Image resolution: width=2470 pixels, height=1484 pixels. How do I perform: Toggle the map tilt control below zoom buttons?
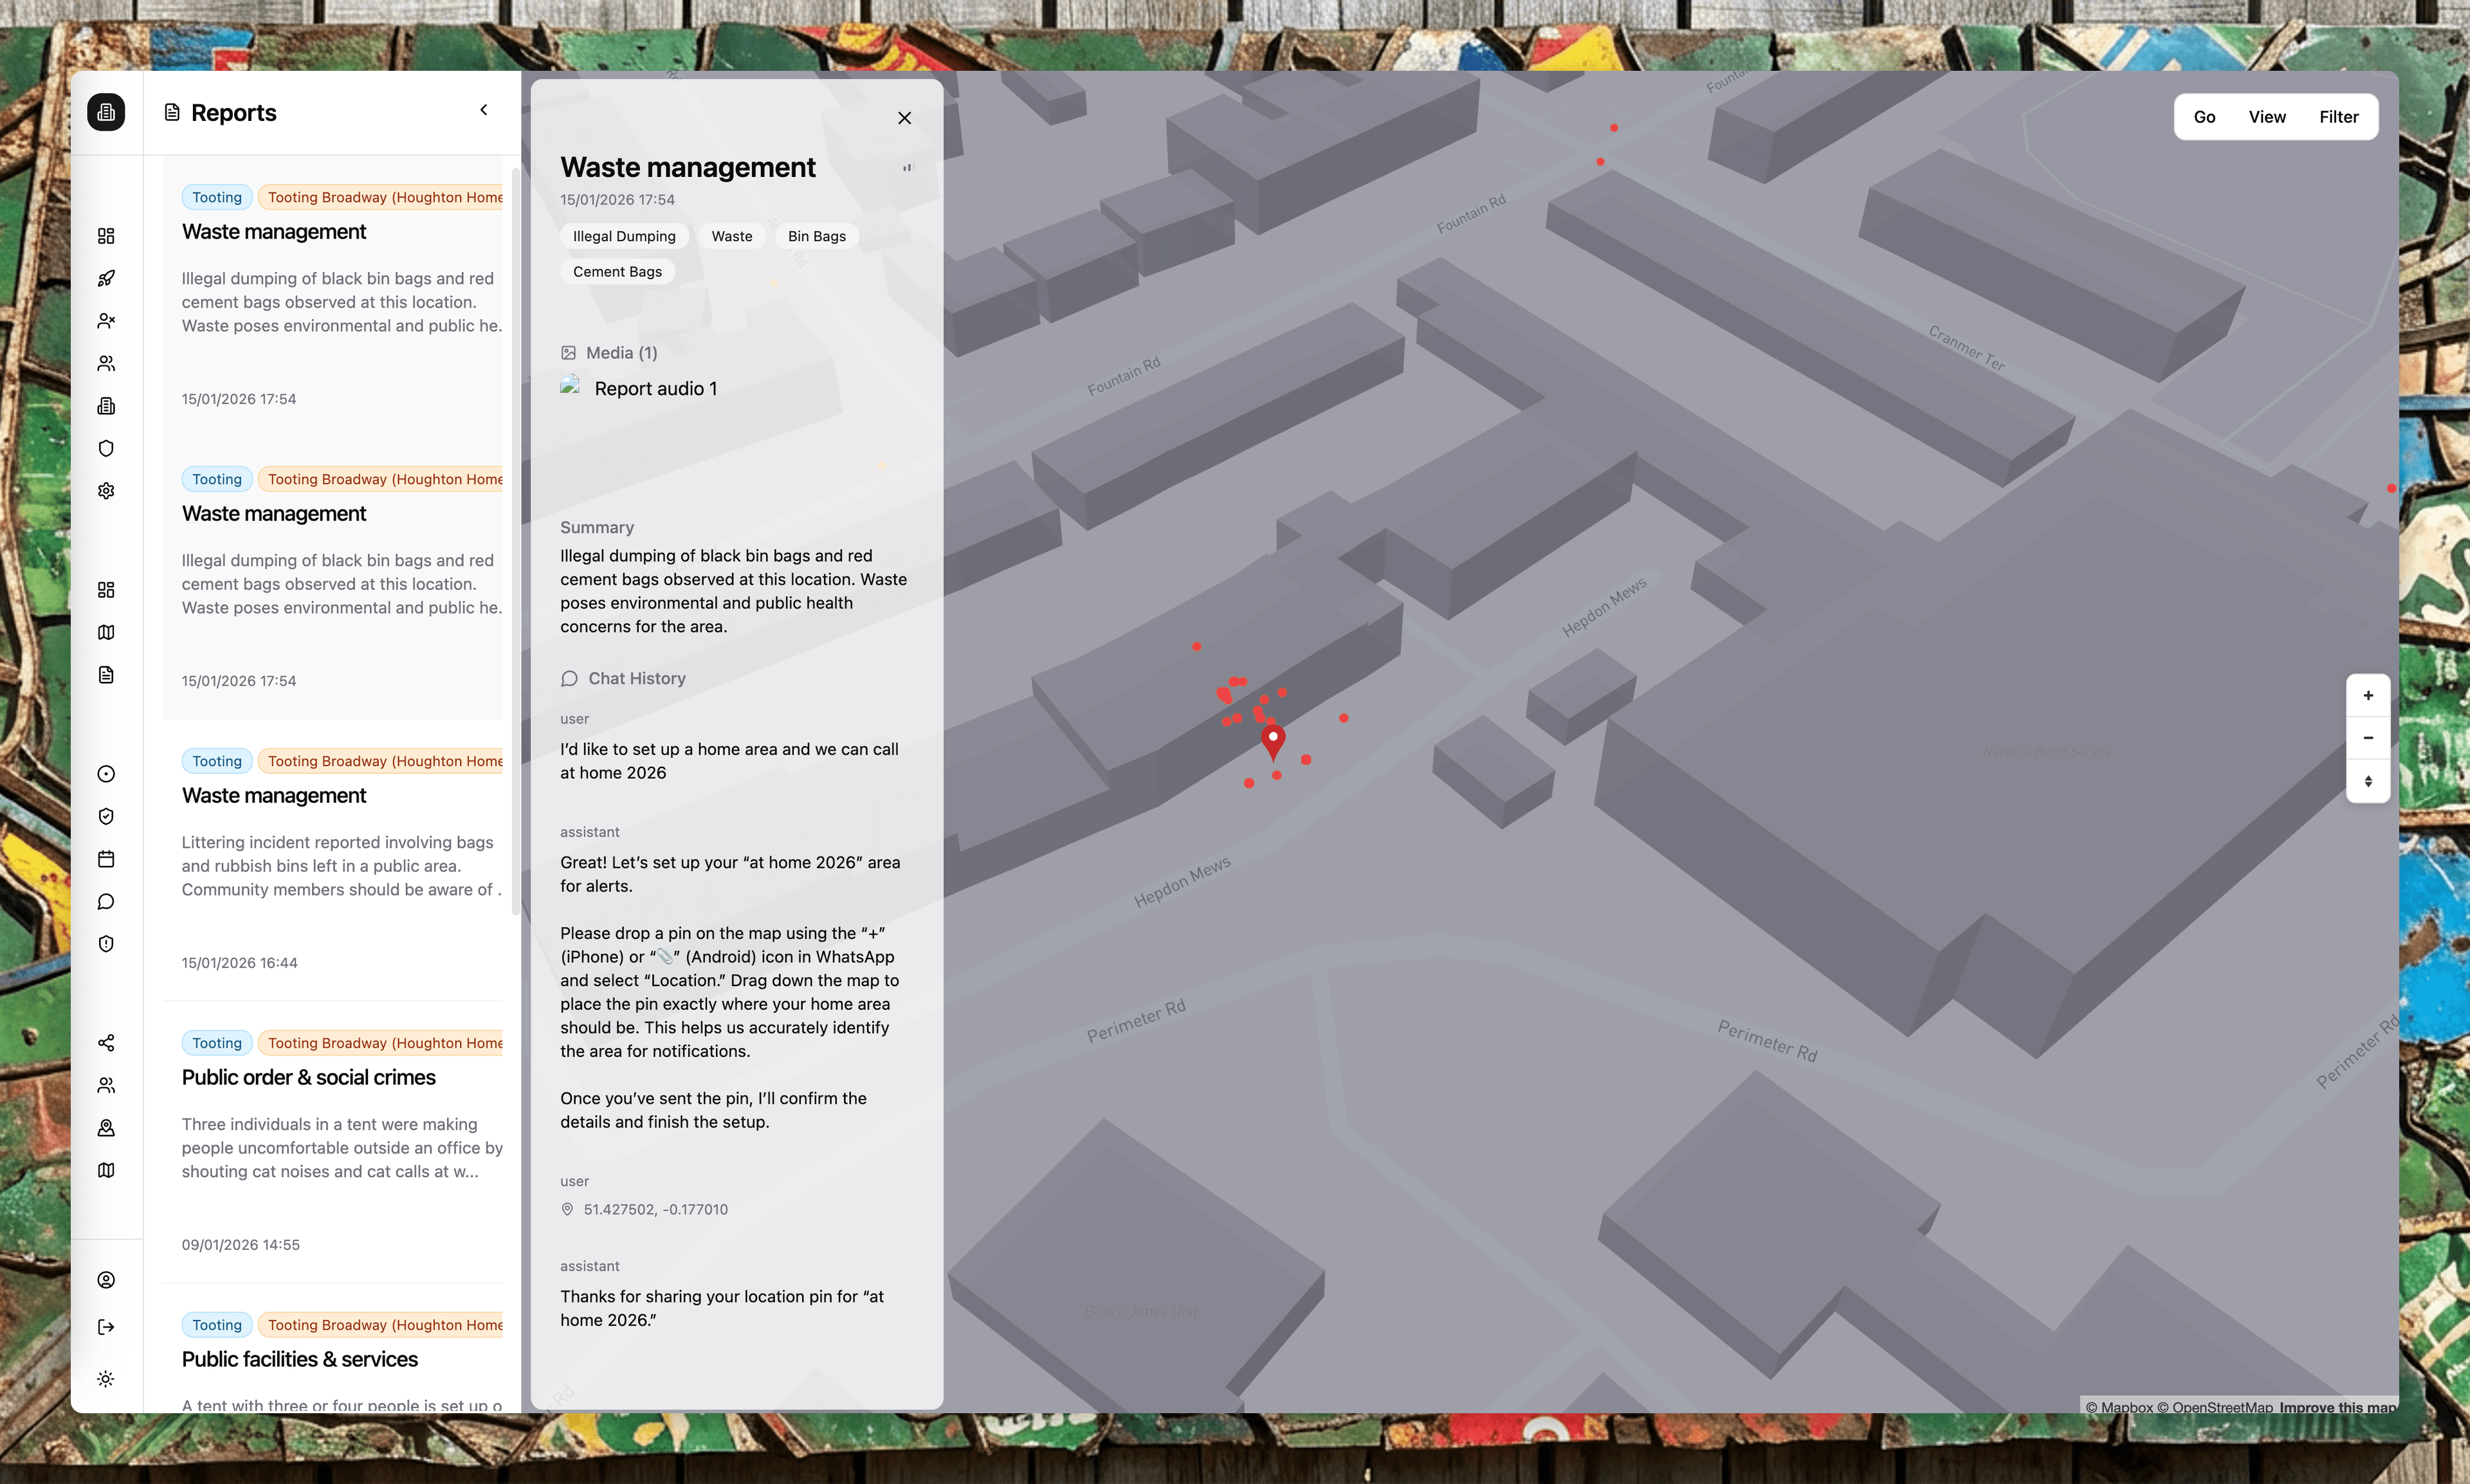(x=2368, y=782)
